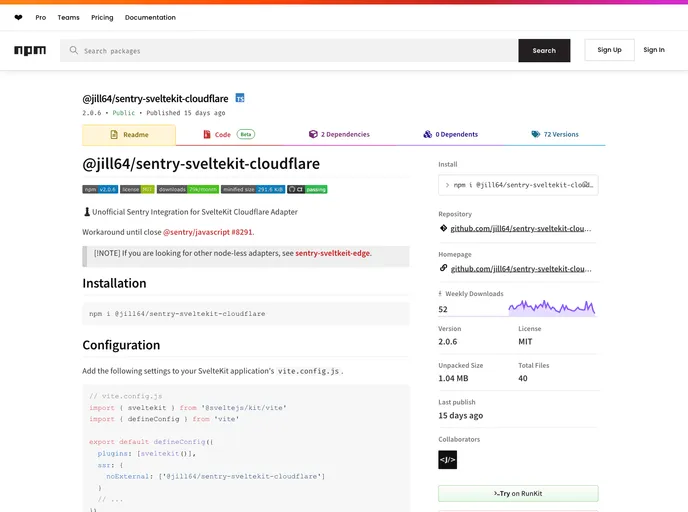
Task: Open the Repository github.com link
Action: [x=521, y=229]
